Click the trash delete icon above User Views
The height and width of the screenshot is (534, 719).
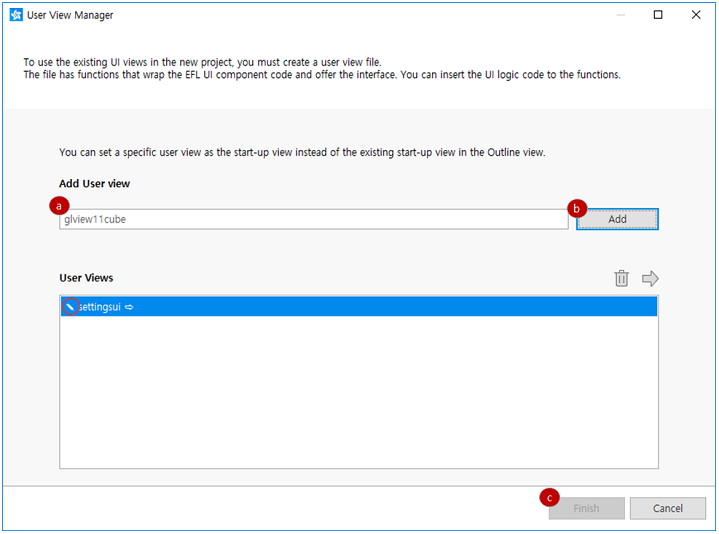point(621,278)
